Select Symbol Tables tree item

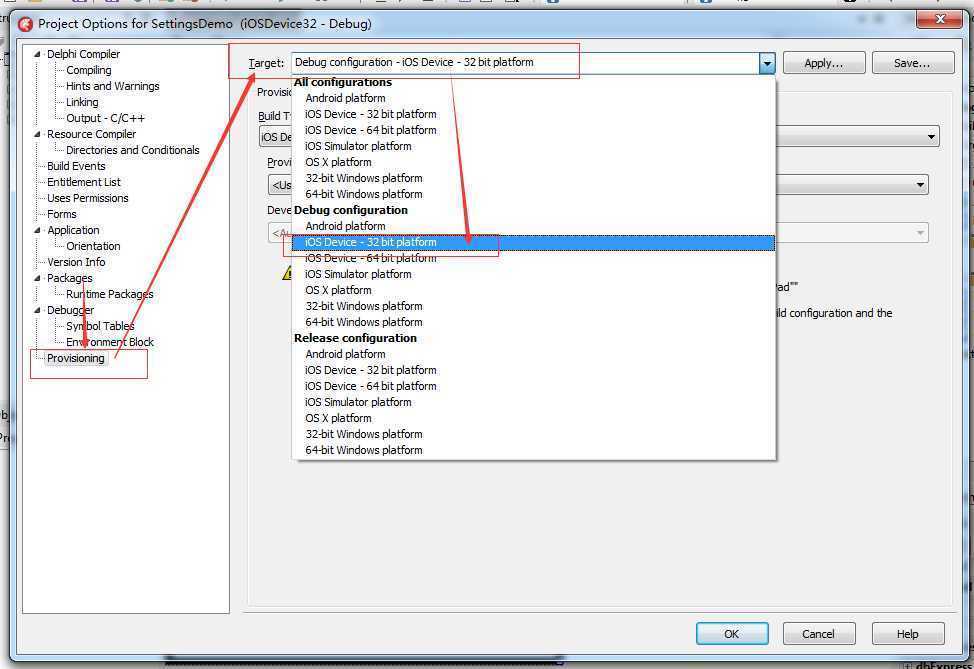click(x=100, y=326)
